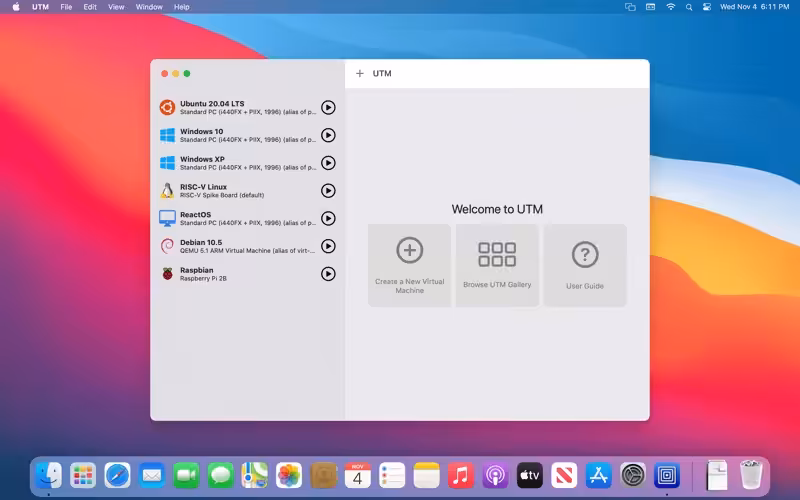Open System Preferences from the Dock
This screenshot has height=500, width=800.
(633, 475)
